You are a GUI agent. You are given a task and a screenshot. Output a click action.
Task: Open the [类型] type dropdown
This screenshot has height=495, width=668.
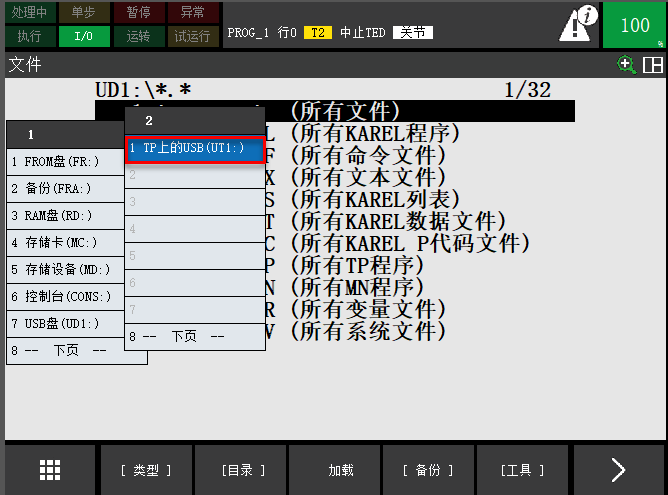point(146,469)
